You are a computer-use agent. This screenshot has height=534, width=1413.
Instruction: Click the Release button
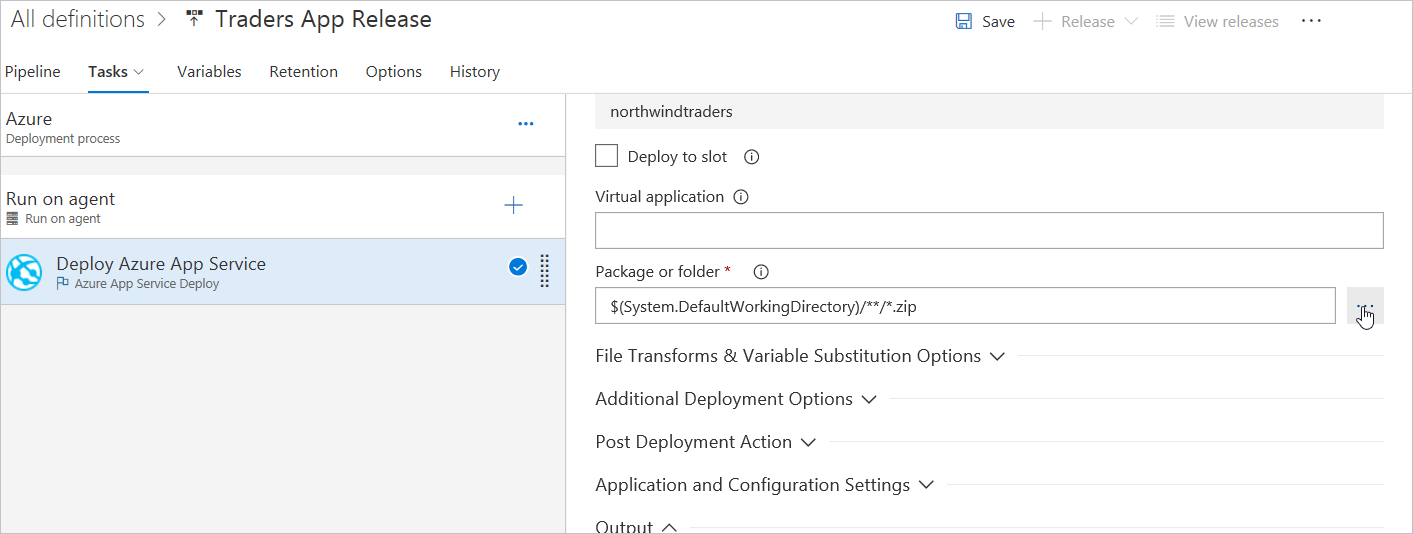(1085, 21)
